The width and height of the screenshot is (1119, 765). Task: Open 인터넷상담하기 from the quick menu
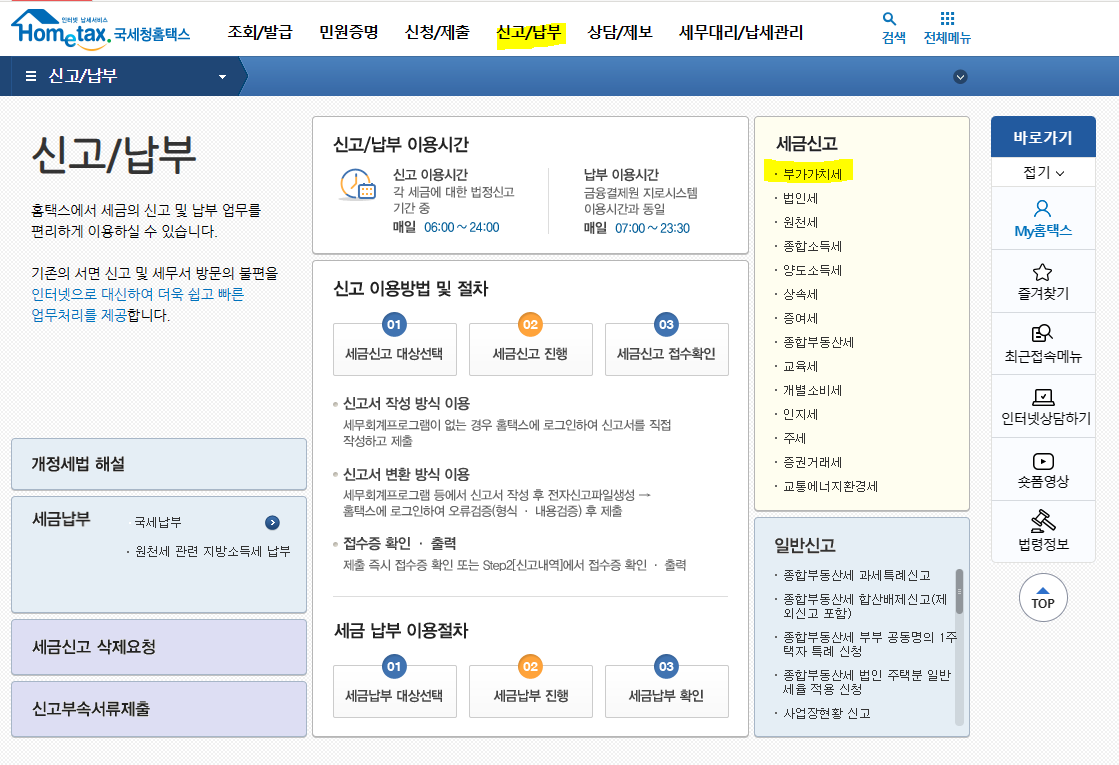coord(1043,408)
